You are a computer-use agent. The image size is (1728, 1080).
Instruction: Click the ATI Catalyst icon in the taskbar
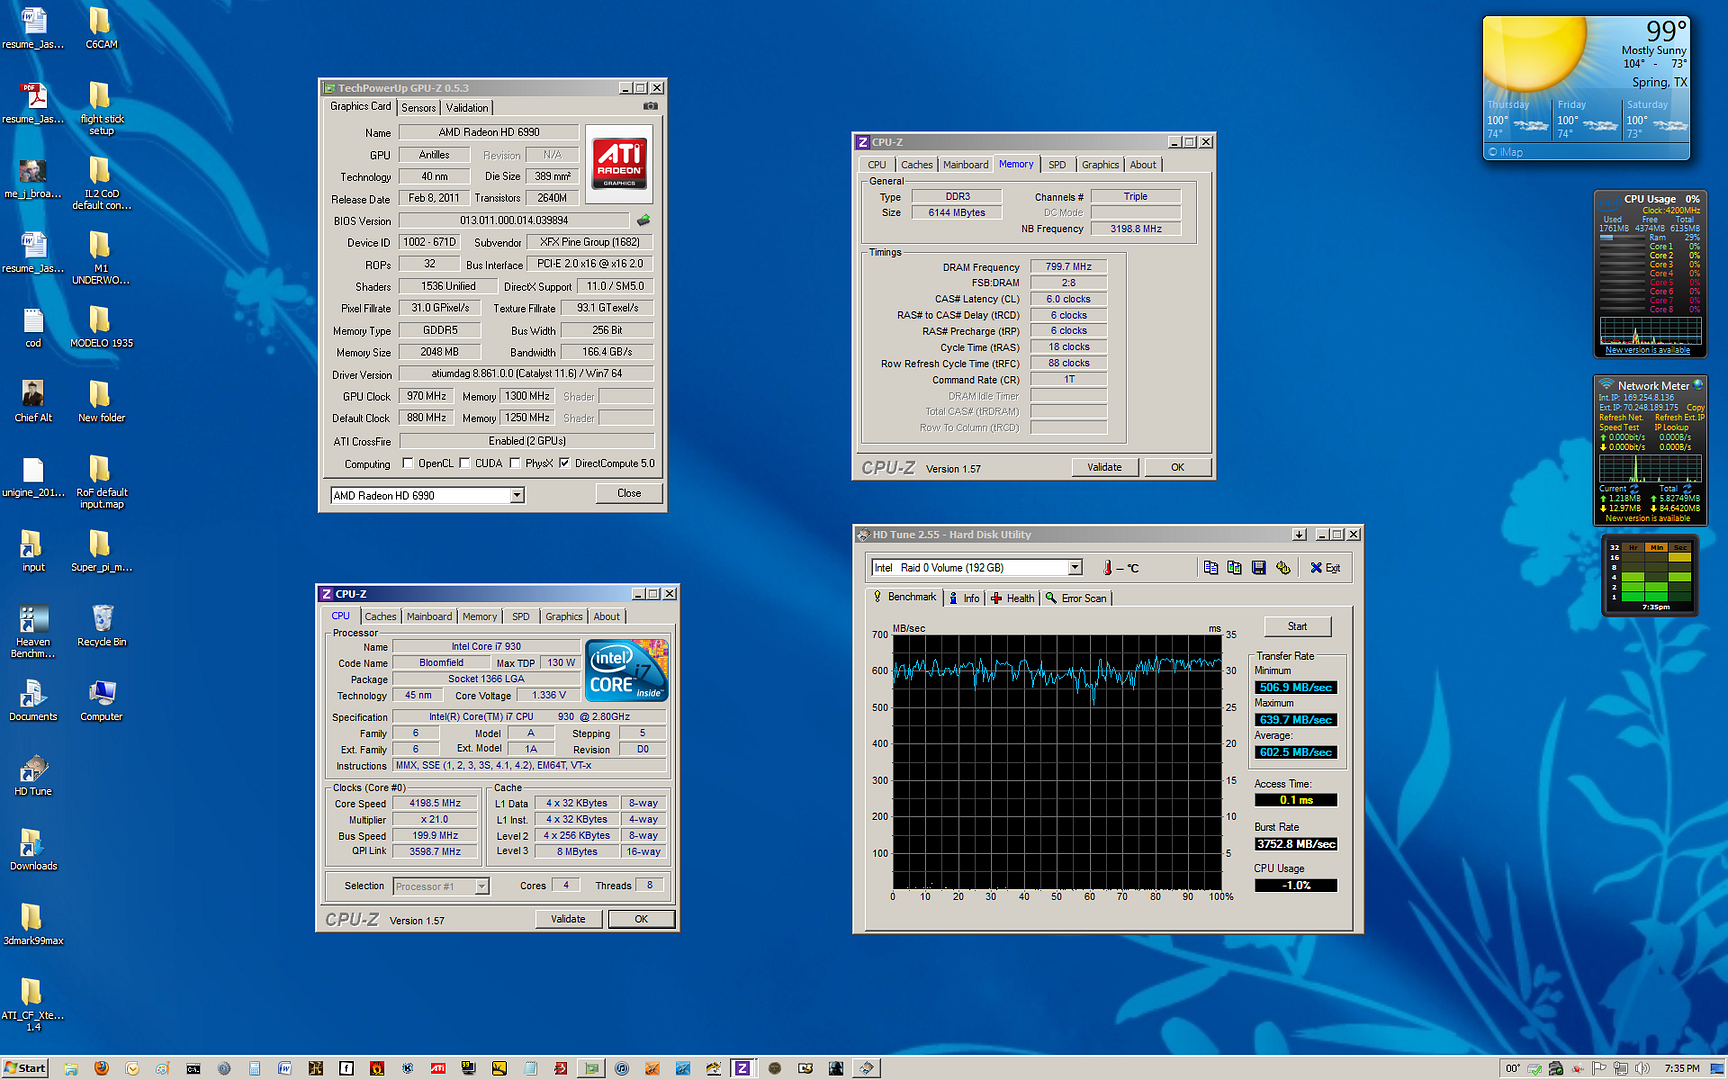[438, 1068]
